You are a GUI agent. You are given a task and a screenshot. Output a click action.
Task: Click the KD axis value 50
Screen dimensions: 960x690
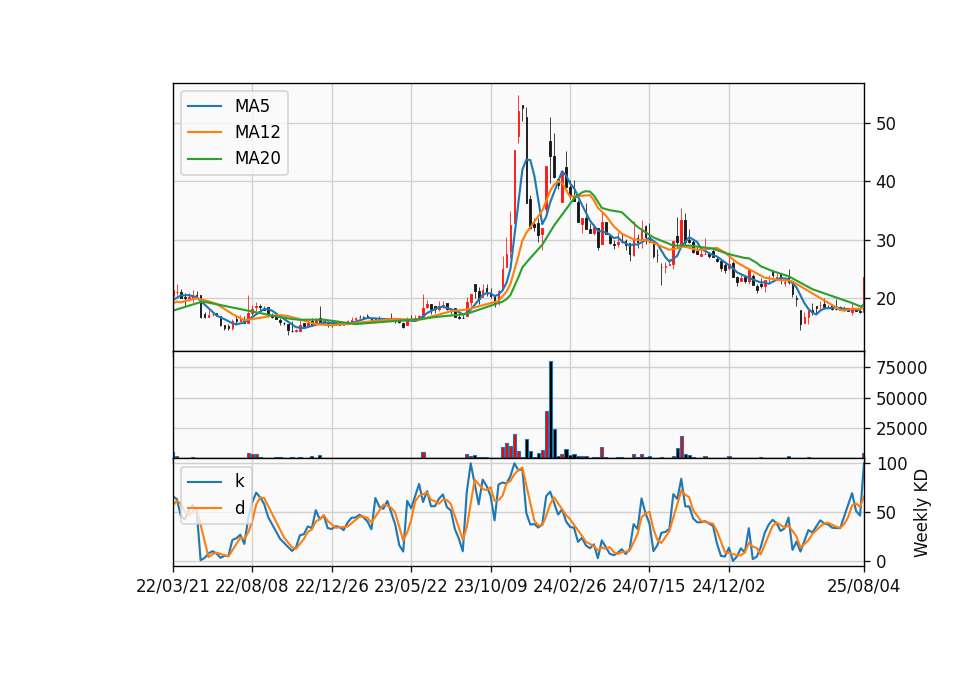tap(887, 513)
